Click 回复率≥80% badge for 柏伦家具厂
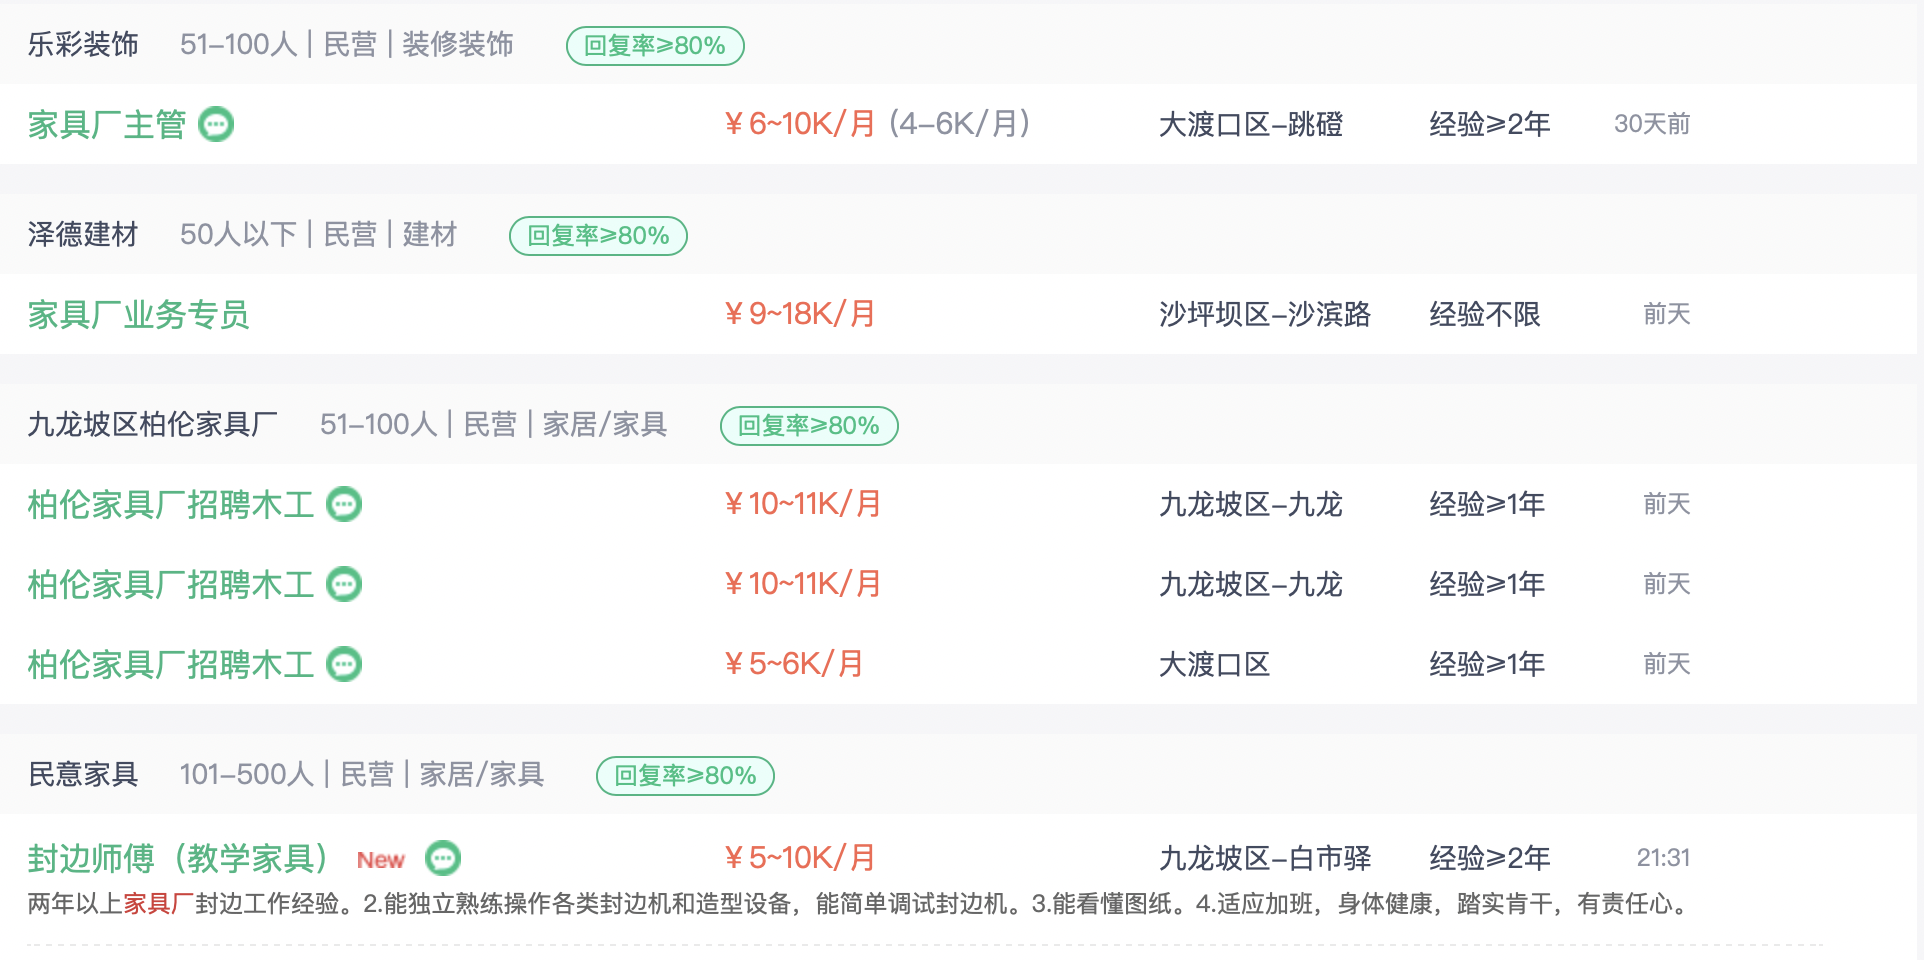The height and width of the screenshot is (960, 1924). tap(809, 426)
